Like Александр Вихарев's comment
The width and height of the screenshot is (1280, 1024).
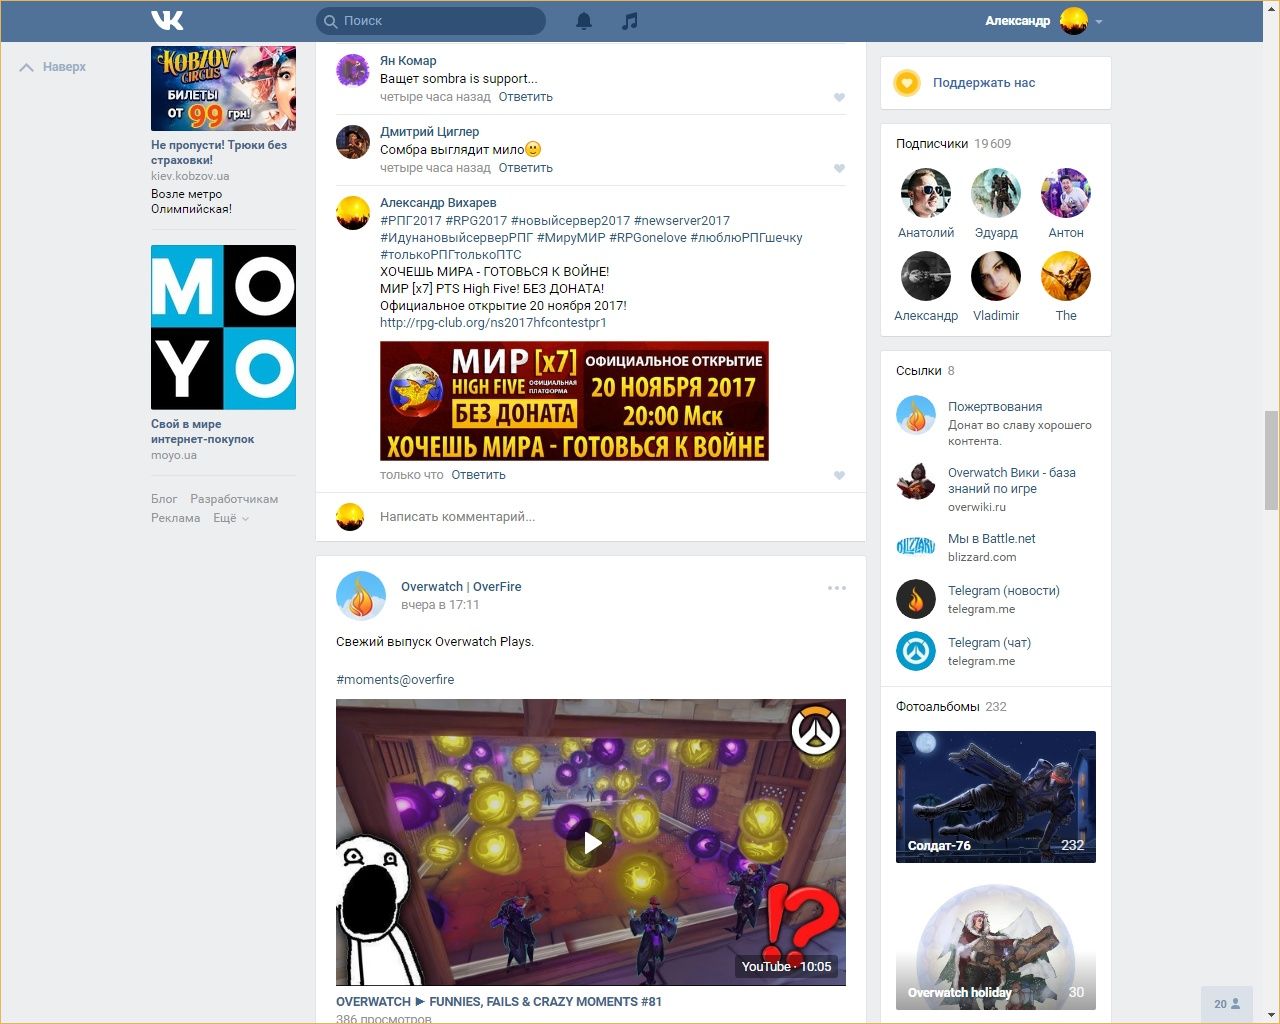(839, 475)
